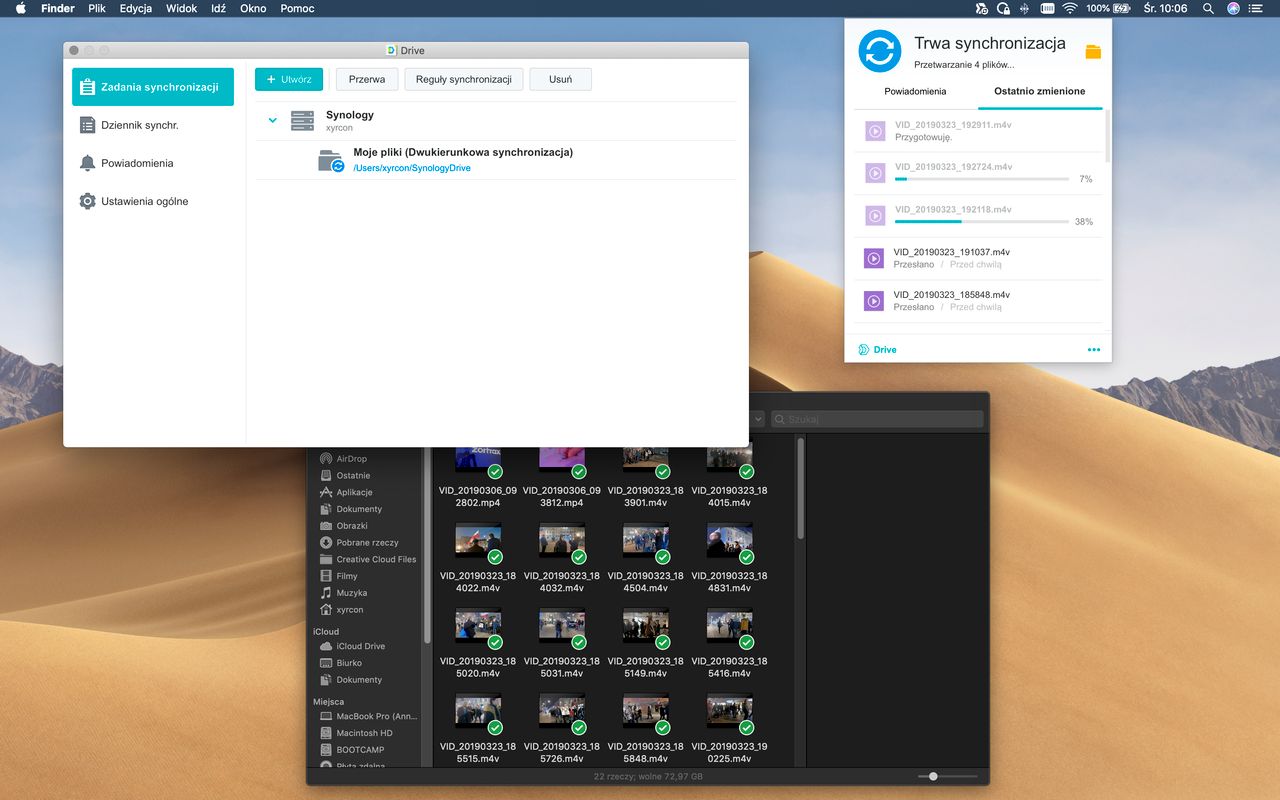Switch to the Powiadomienia tab in popup

[915, 91]
